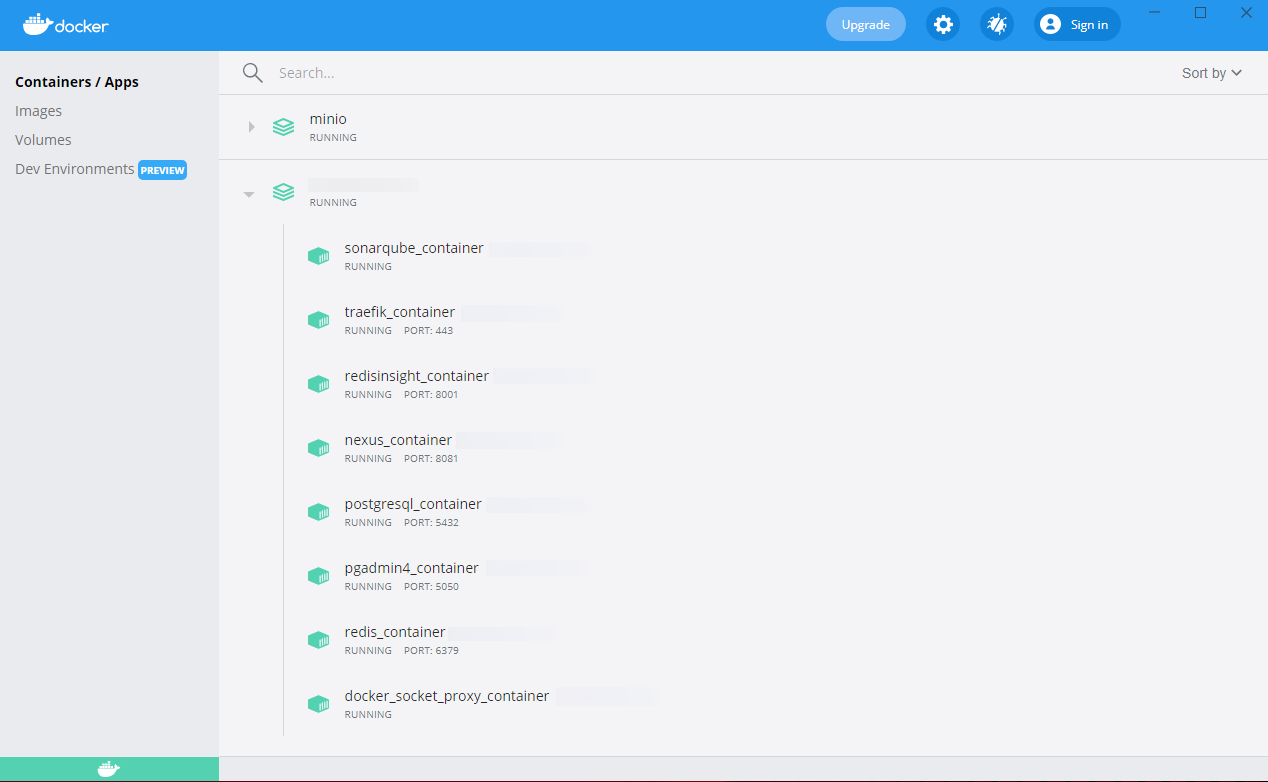Viewport: 1268px width, 782px height.
Task: Select redis_container name text
Action: pyautogui.click(x=395, y=631)
